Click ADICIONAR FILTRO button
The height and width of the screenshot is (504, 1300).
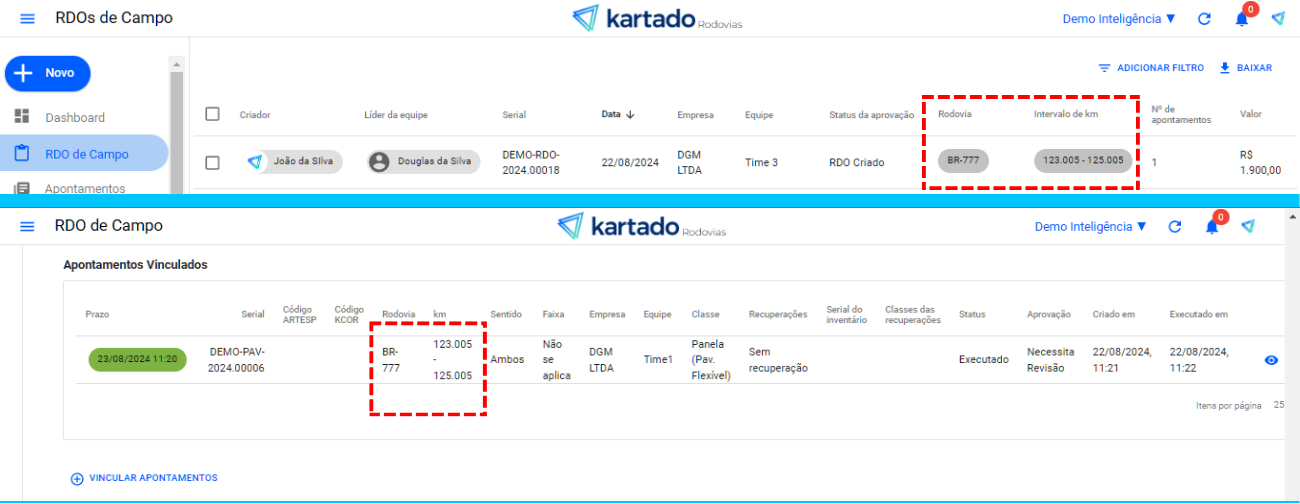[1150, 68]
